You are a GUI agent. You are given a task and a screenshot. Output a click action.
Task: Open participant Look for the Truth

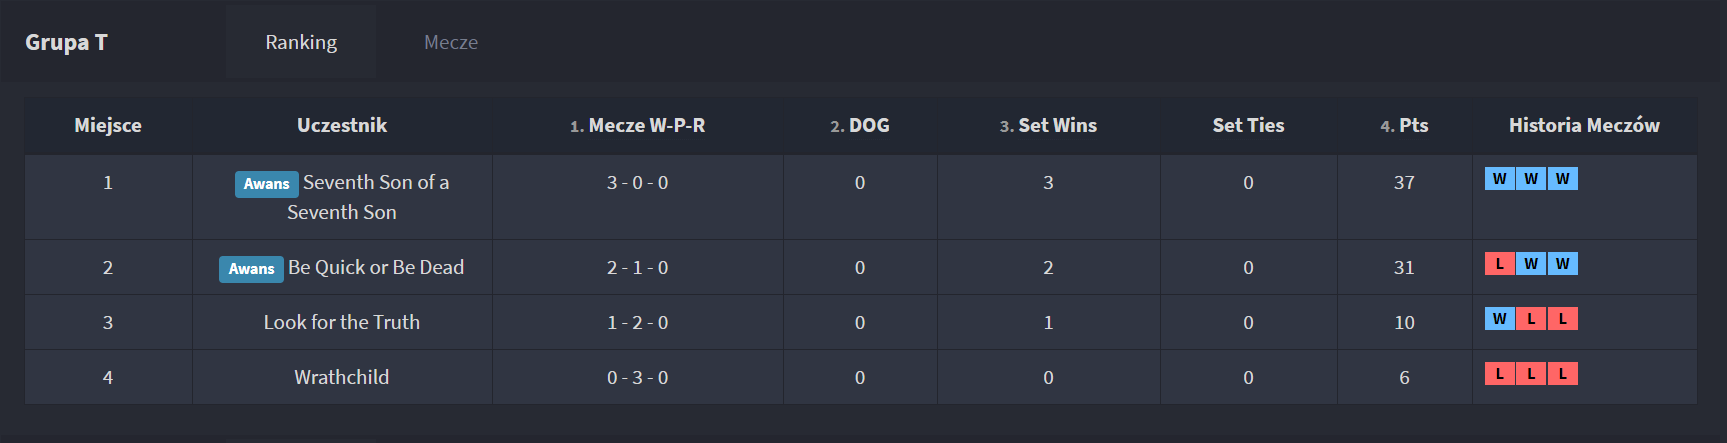coord(342,322)
